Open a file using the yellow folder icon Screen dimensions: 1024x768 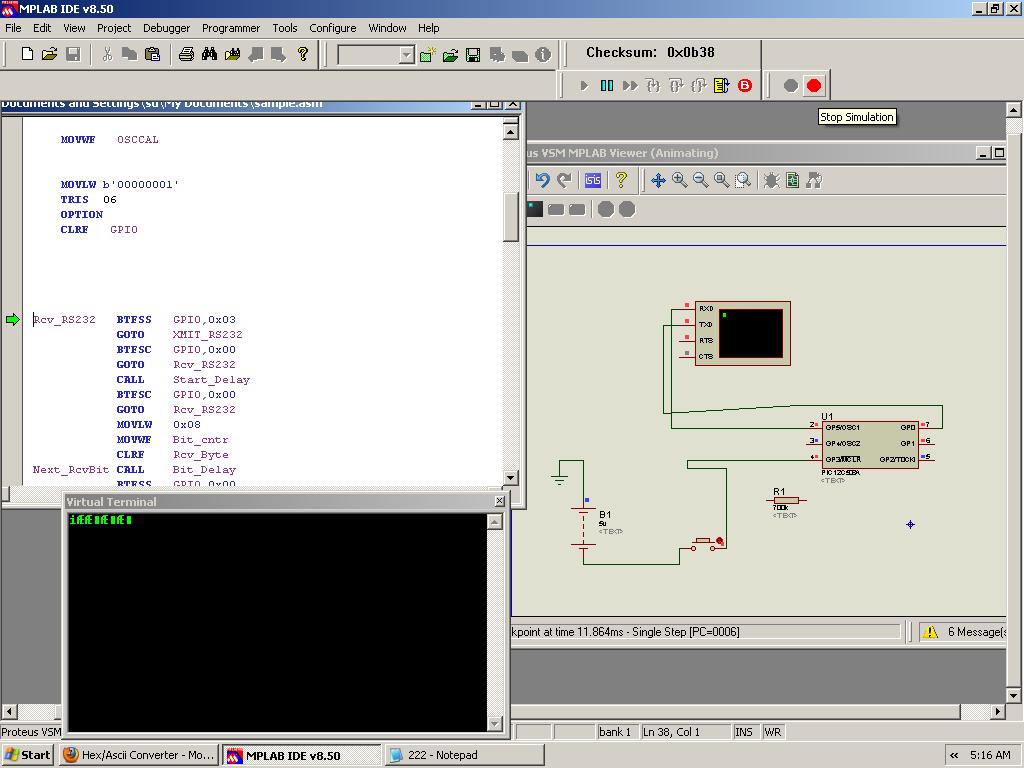click(50, 54)
